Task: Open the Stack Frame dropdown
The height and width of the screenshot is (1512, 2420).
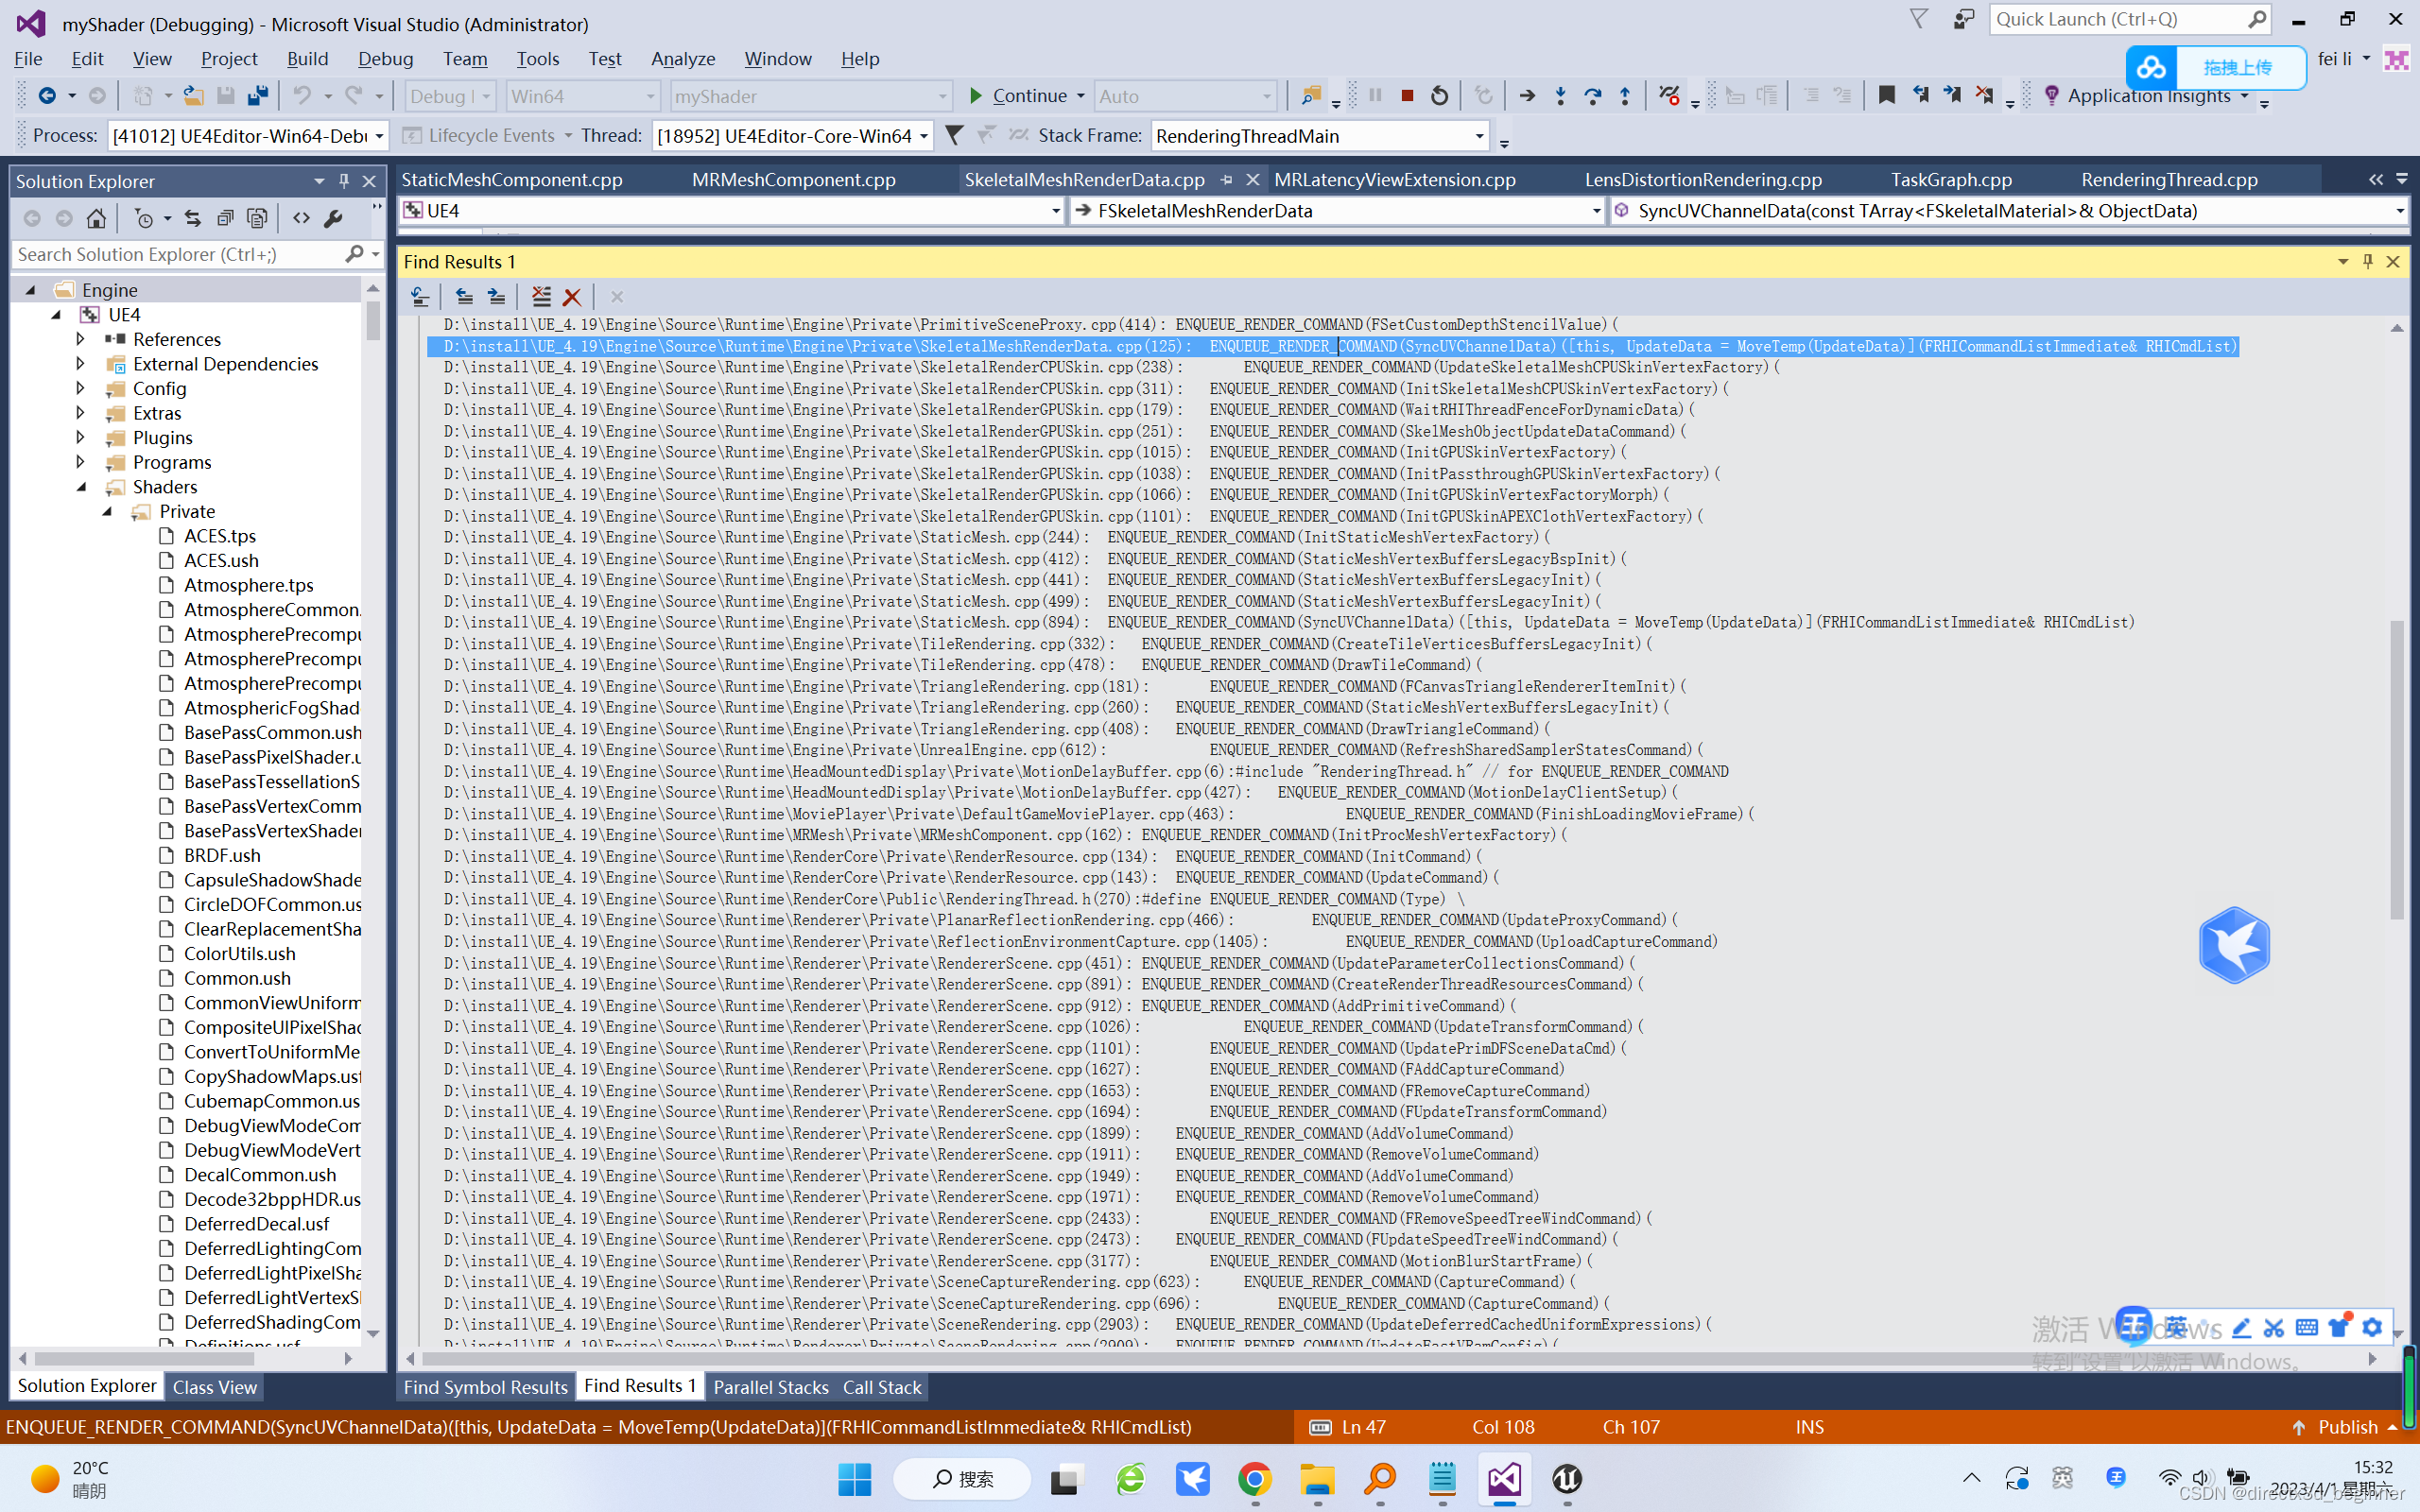Action: click(x=1480, y=136)
